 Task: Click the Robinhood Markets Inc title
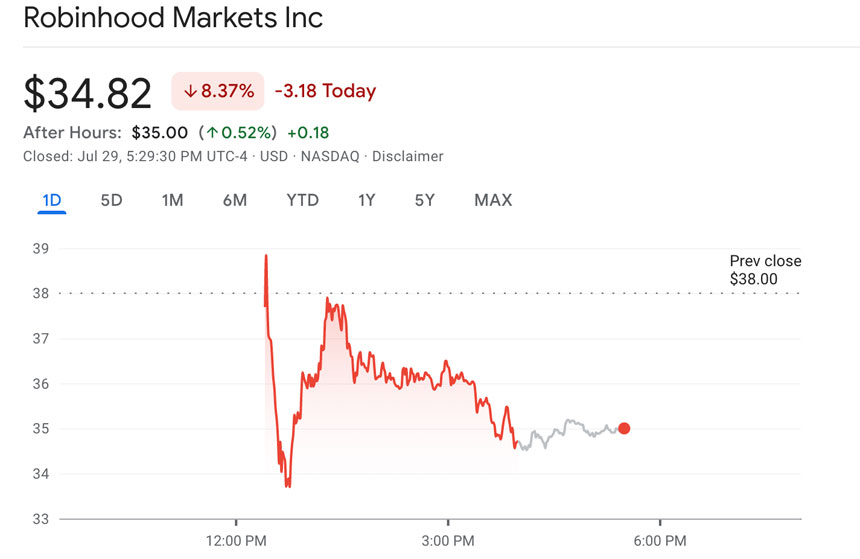click(173, 18)
